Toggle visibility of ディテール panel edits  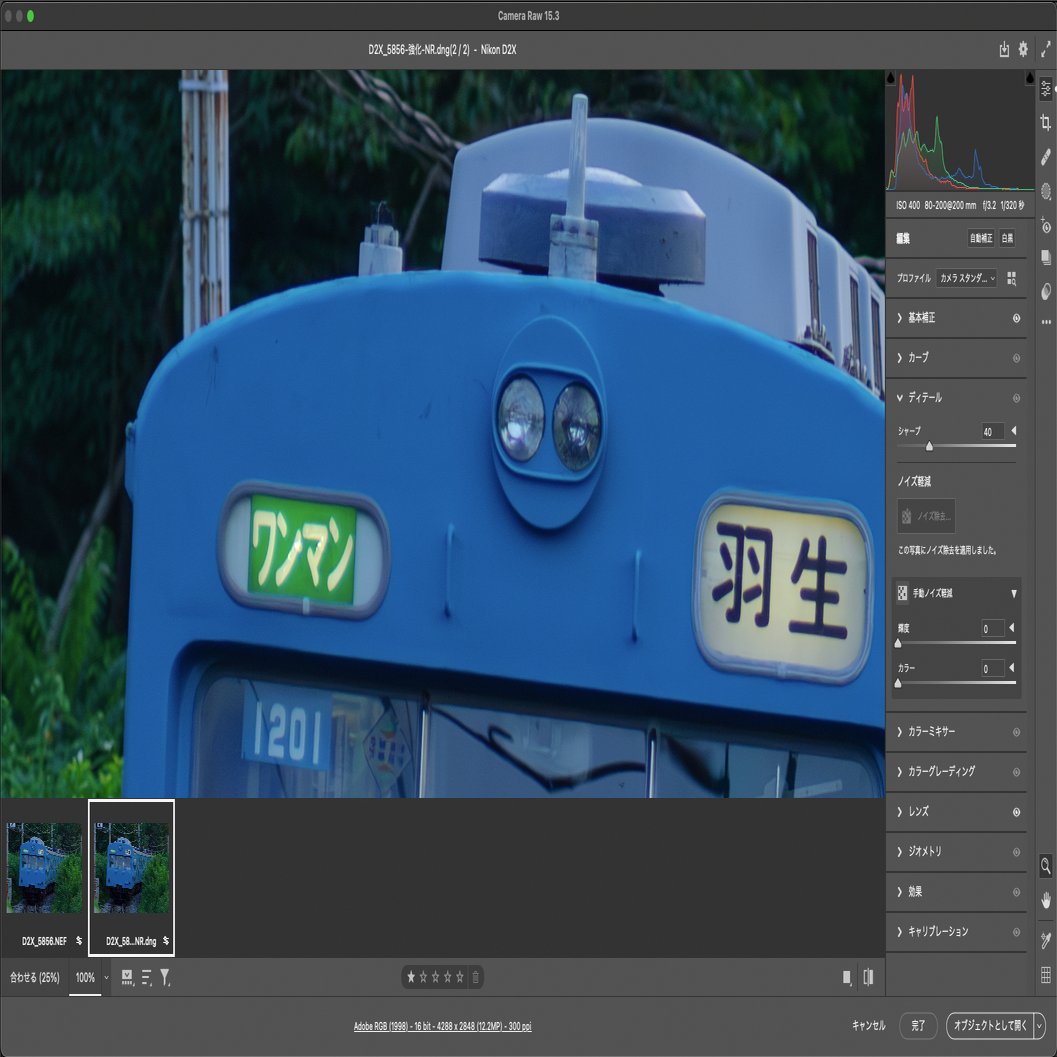click(x=1016, y=398)
